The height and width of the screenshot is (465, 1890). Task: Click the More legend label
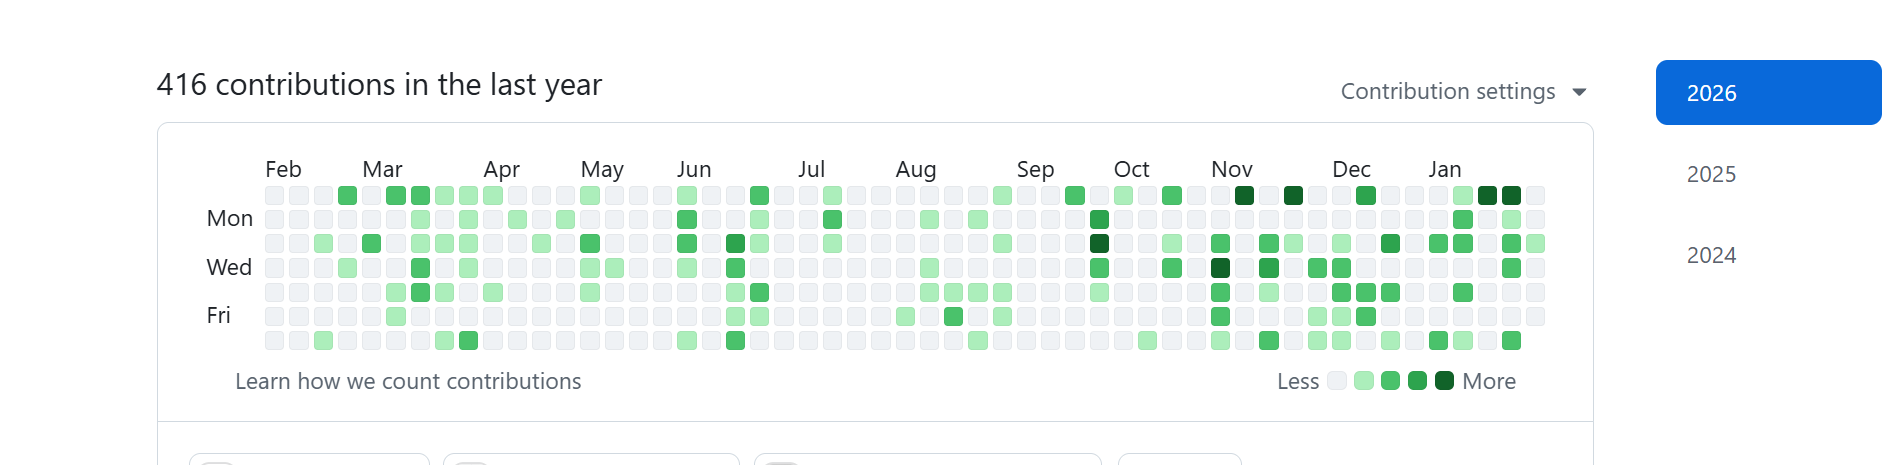tap(1489, 381)
